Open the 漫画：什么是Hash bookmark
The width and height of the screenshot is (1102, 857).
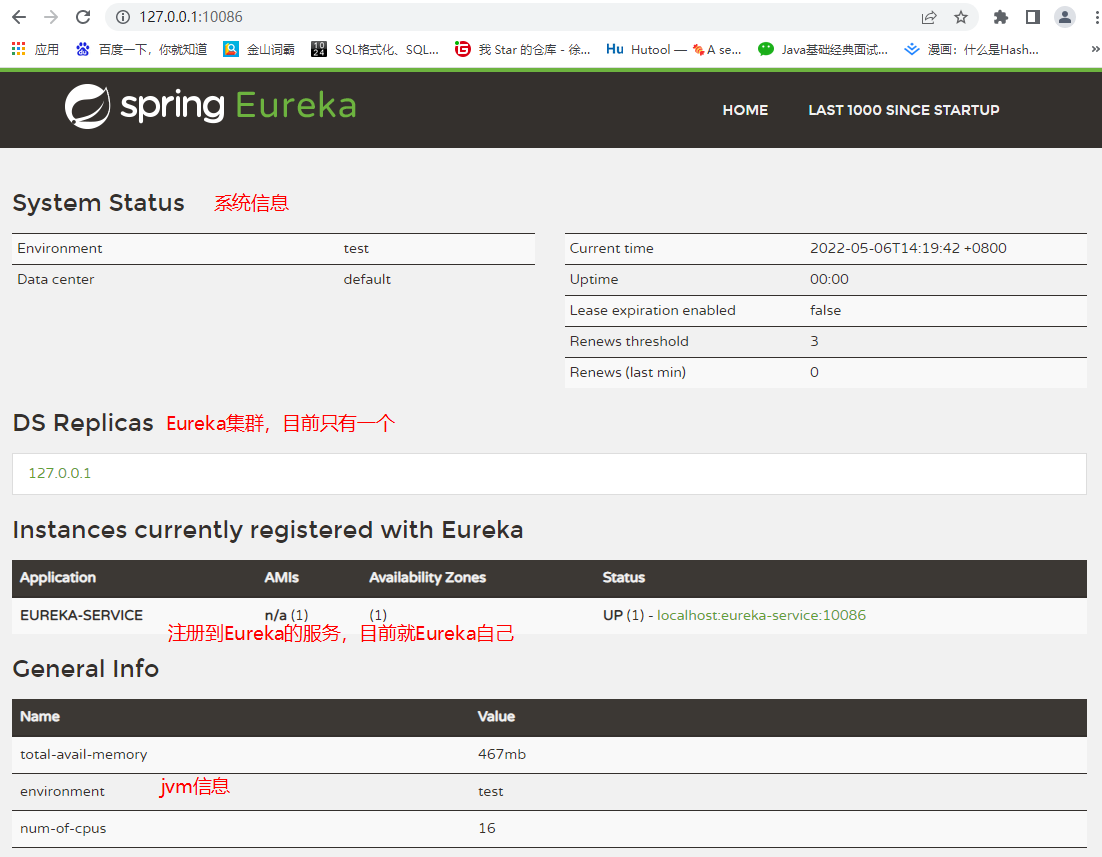tap(971, 49)
